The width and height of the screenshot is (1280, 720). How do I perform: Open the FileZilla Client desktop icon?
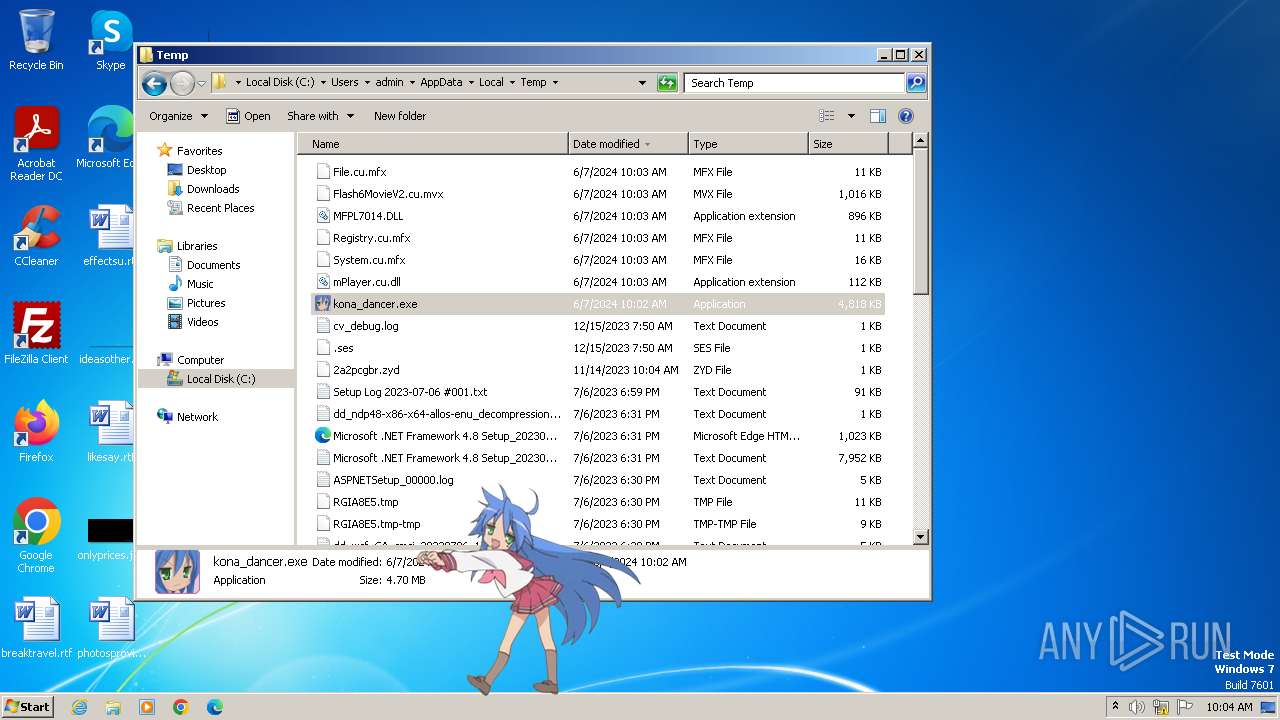point(36,335)
